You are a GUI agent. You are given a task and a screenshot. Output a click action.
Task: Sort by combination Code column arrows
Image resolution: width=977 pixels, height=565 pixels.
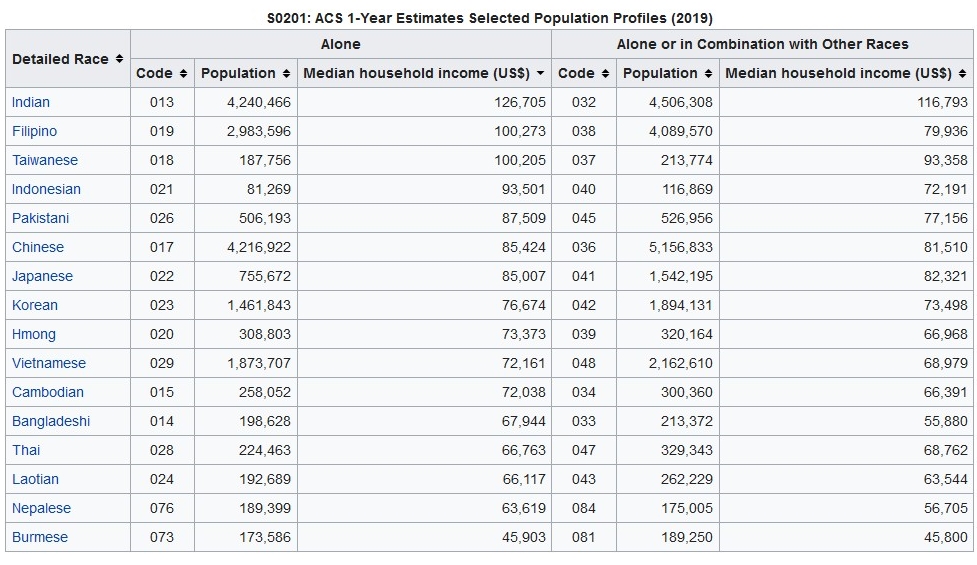point(605,74)
